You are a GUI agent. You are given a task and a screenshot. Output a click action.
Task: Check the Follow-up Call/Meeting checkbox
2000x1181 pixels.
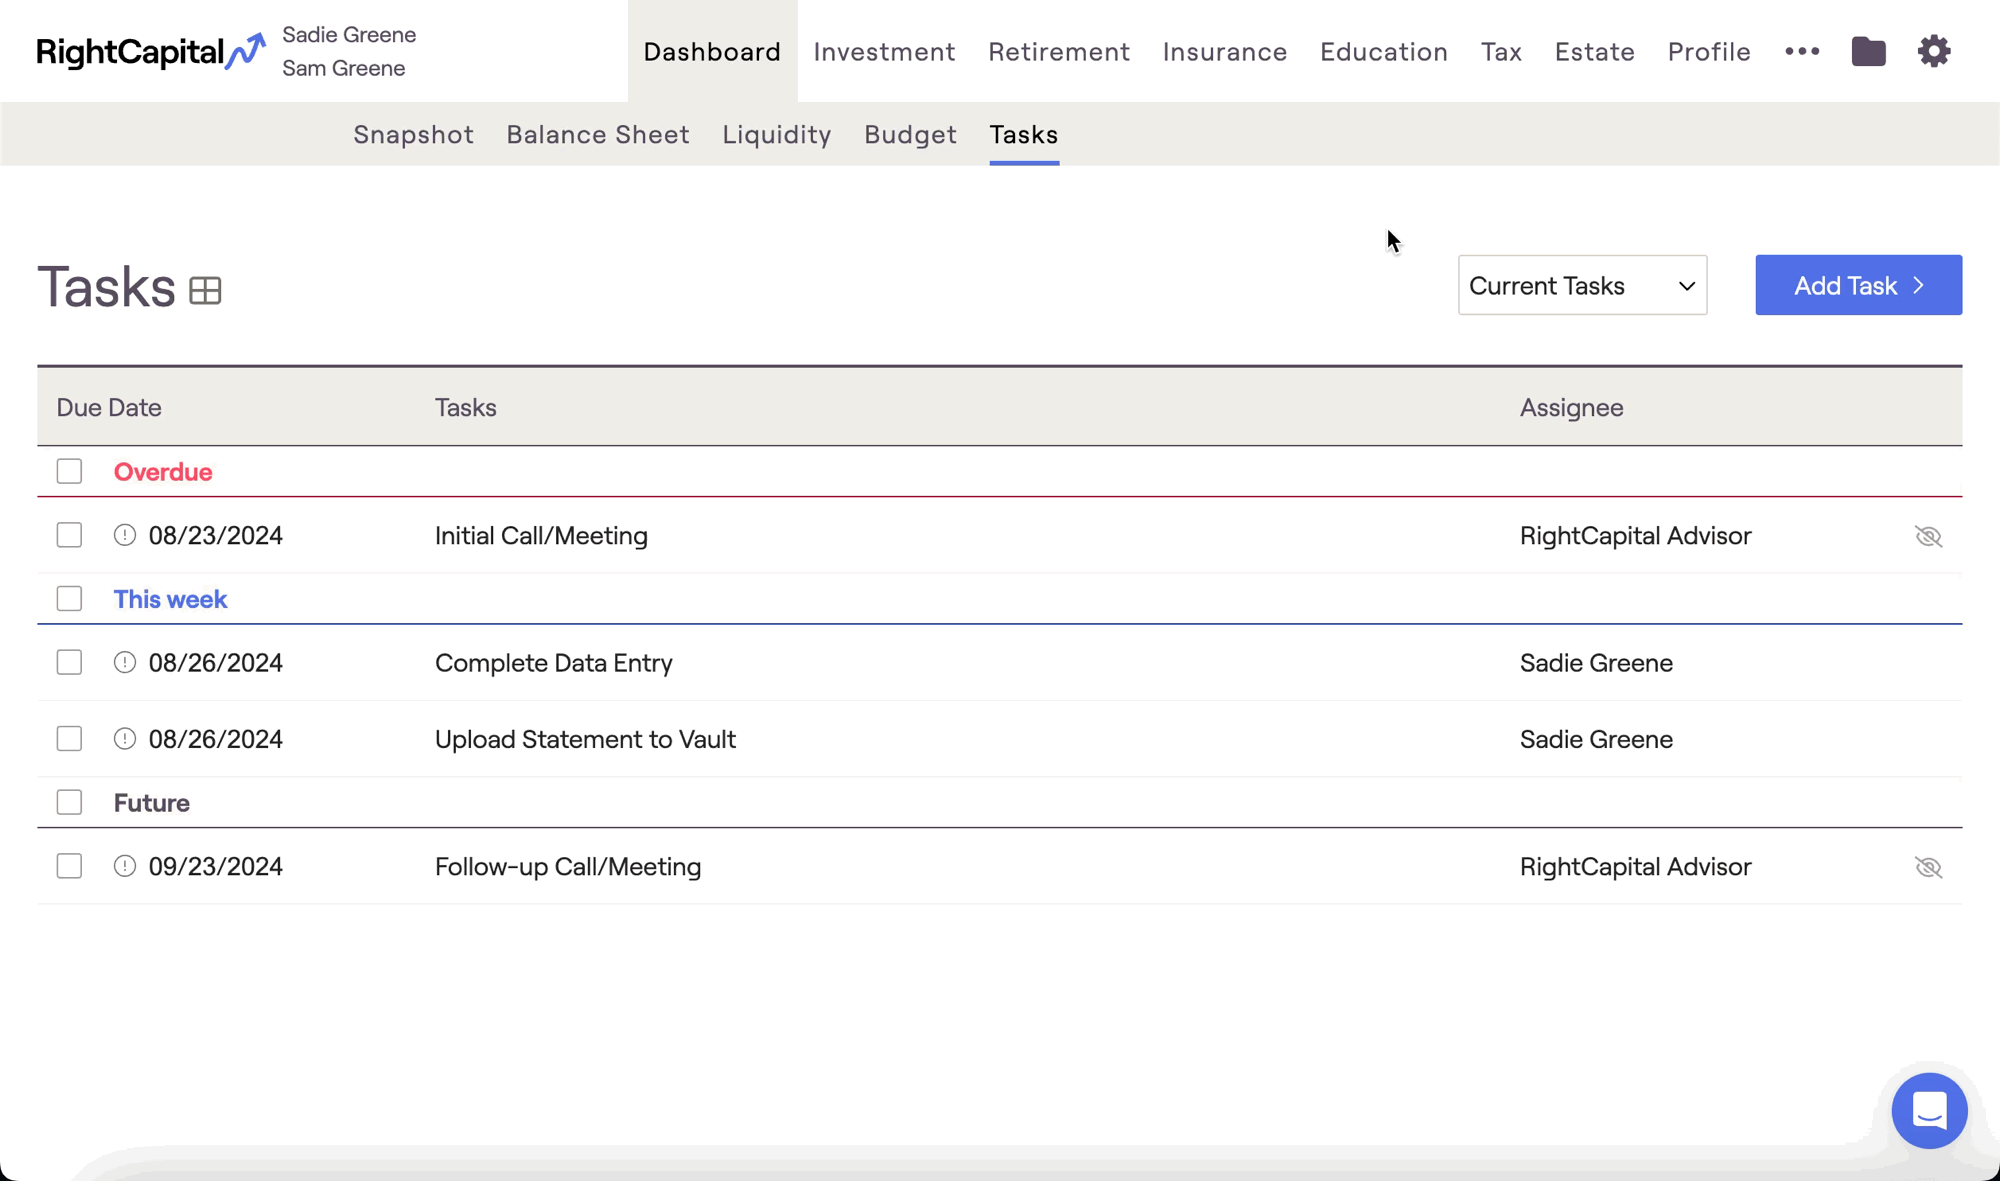69,866
